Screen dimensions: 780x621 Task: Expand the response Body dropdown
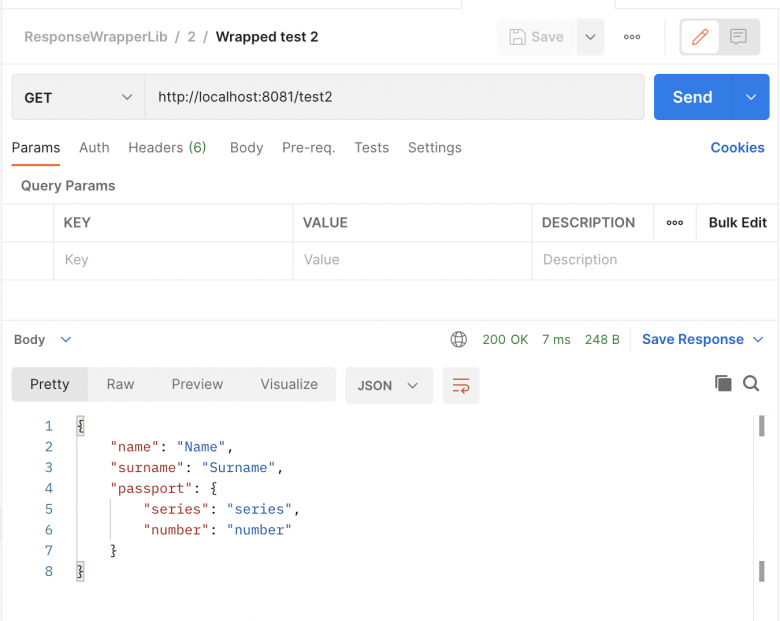tap(43, 340)
